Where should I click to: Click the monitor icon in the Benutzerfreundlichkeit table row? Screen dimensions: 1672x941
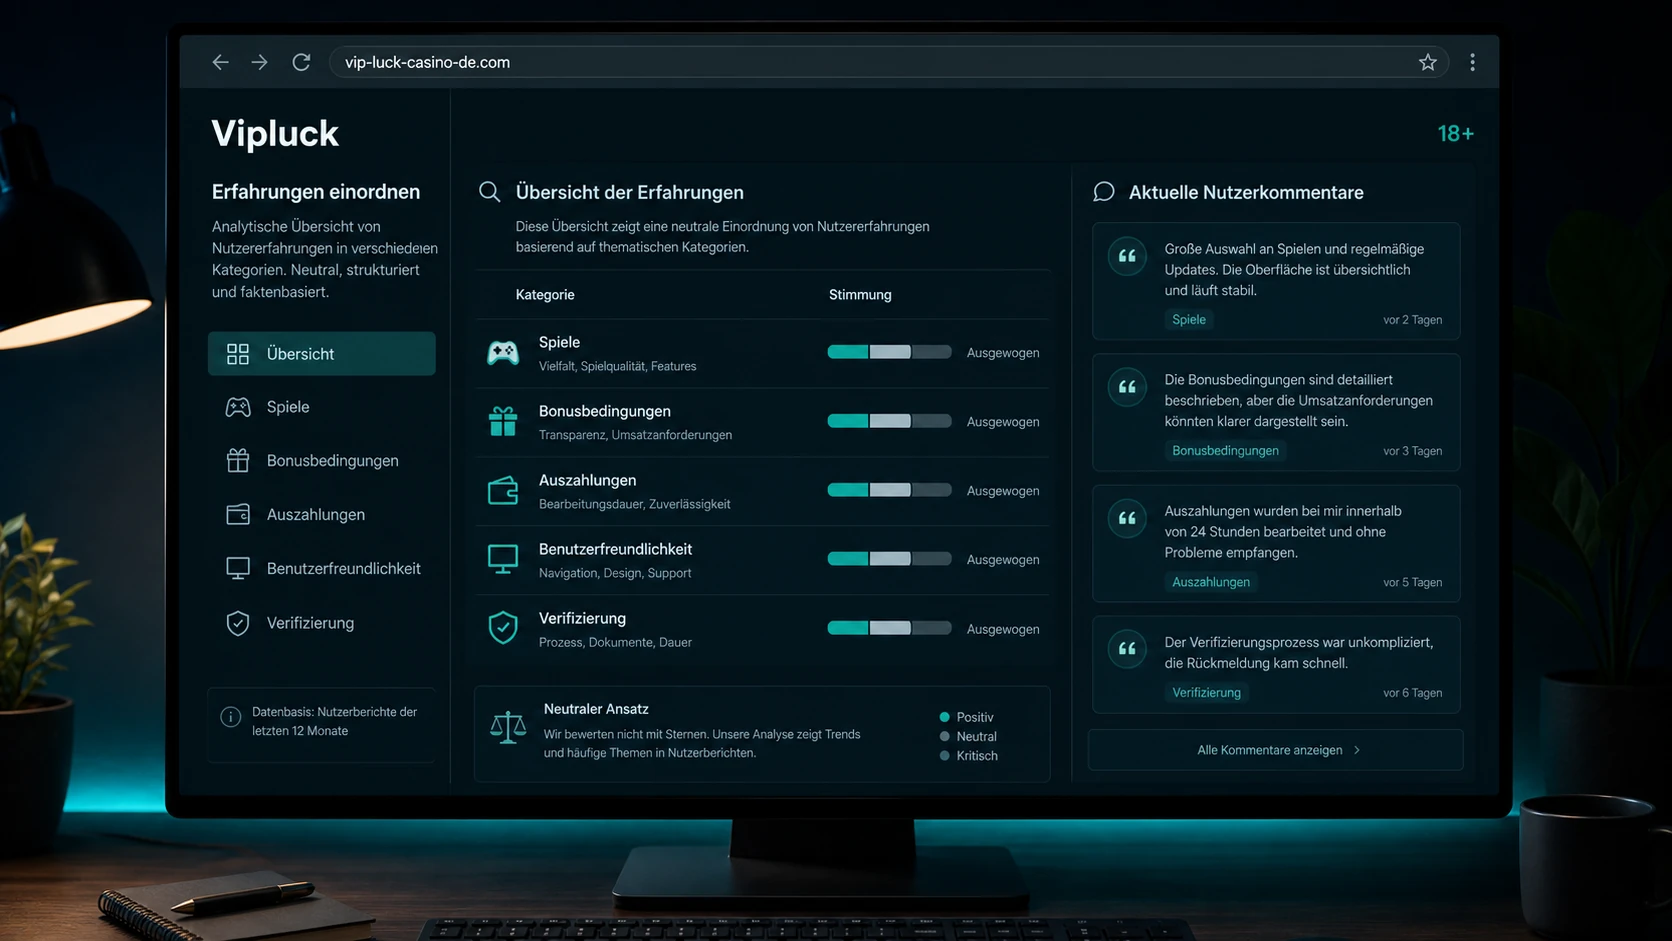[503, 560]
